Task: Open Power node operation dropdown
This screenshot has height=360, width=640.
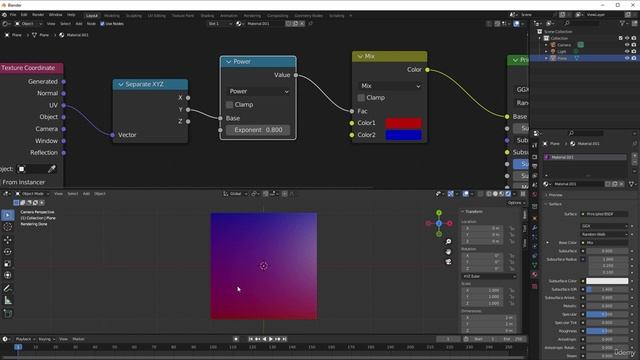Action: [258, 91]
